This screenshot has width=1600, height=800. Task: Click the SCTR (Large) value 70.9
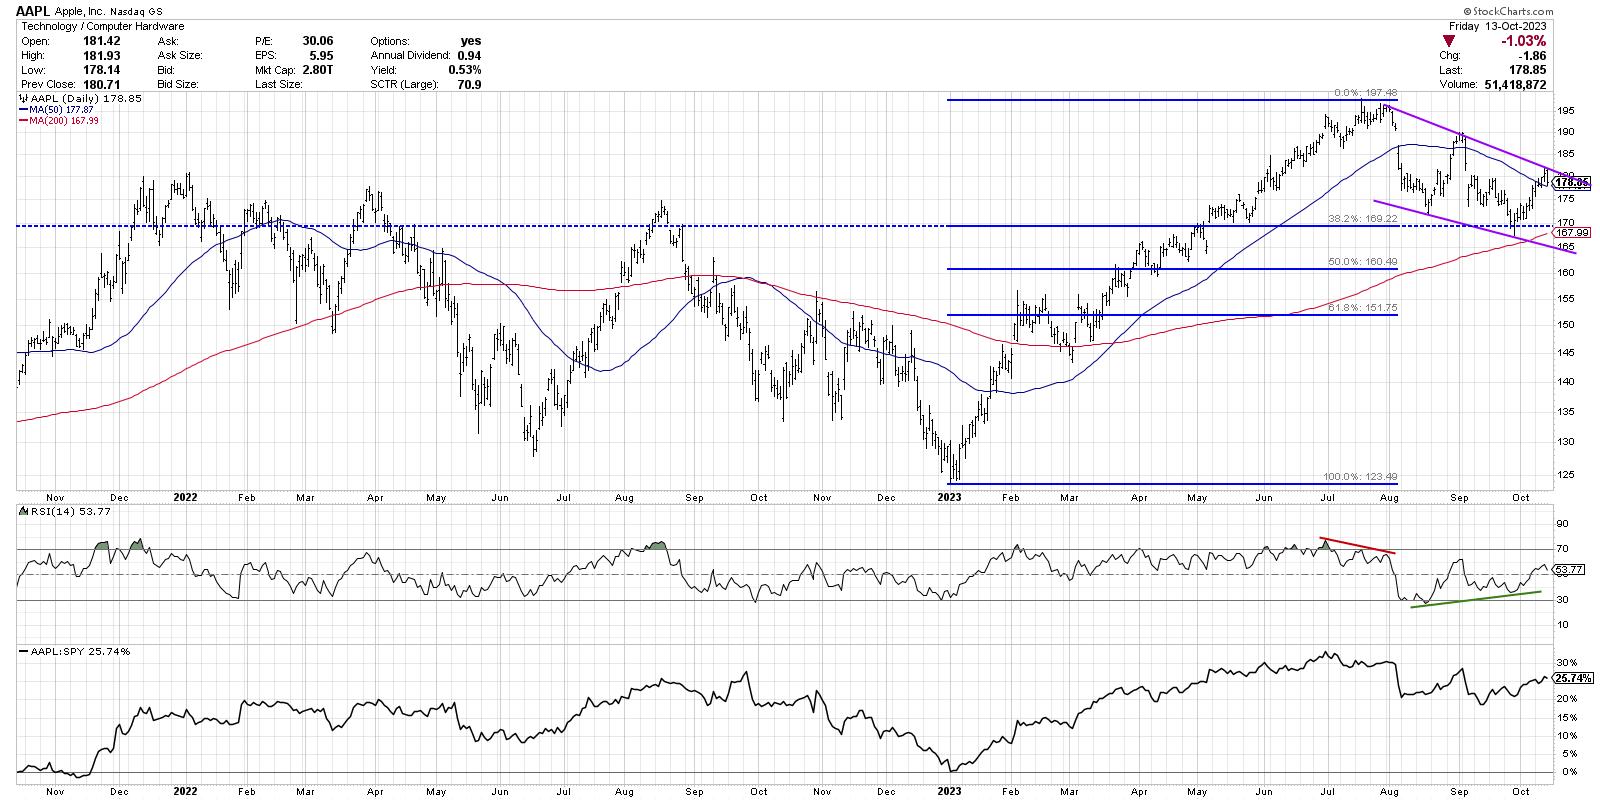point(466,84)
